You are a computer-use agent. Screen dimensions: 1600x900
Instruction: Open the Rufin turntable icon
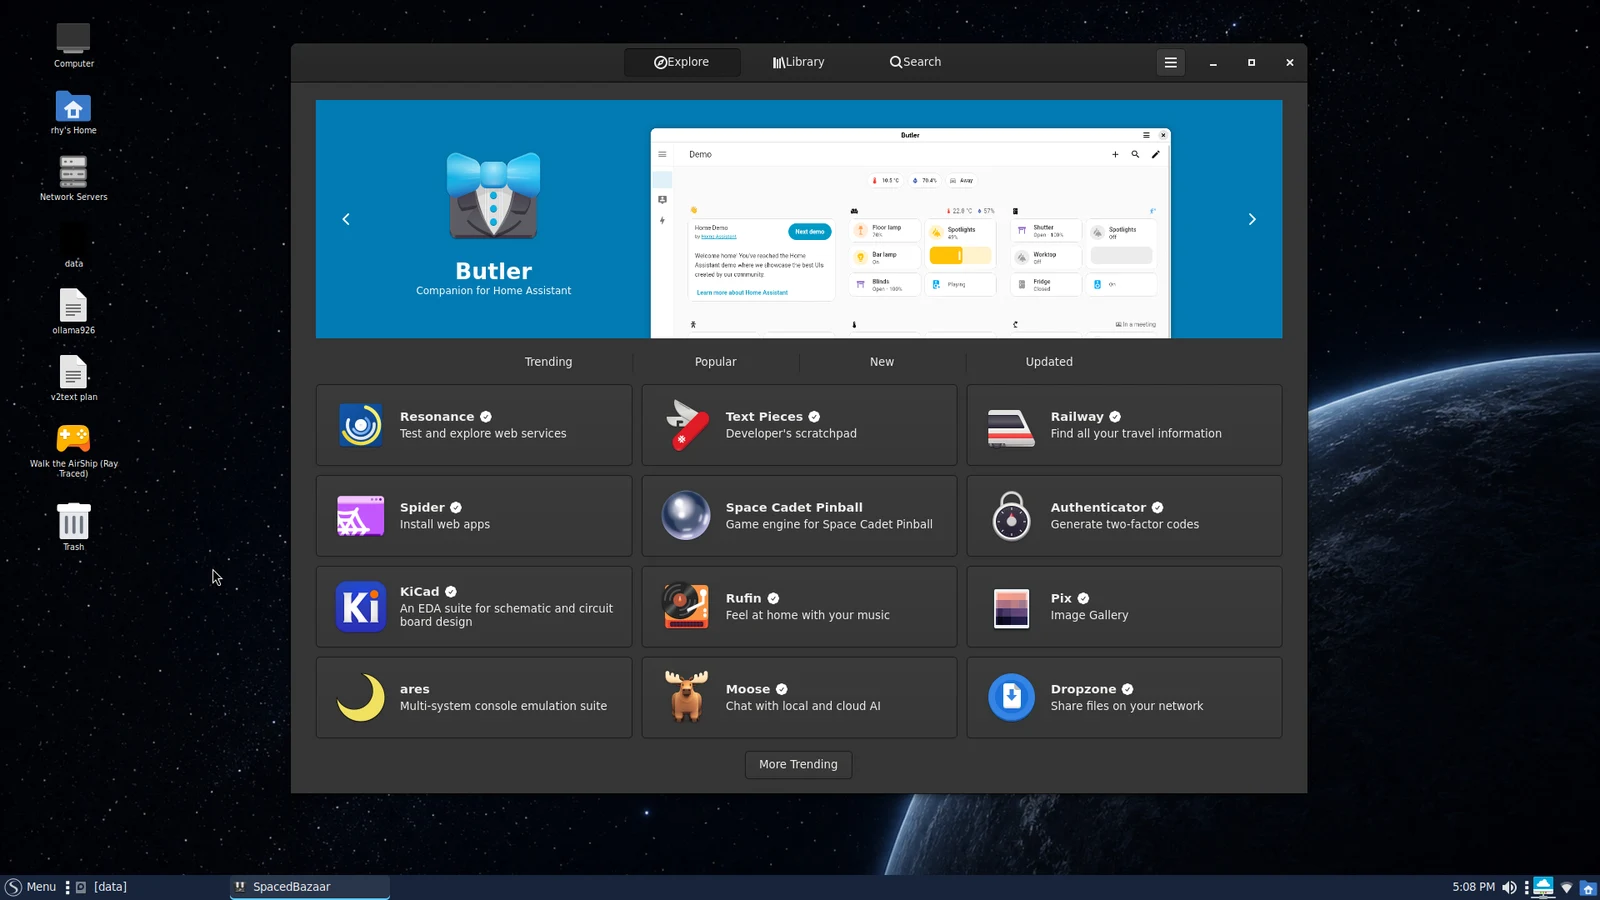point(686,607)
